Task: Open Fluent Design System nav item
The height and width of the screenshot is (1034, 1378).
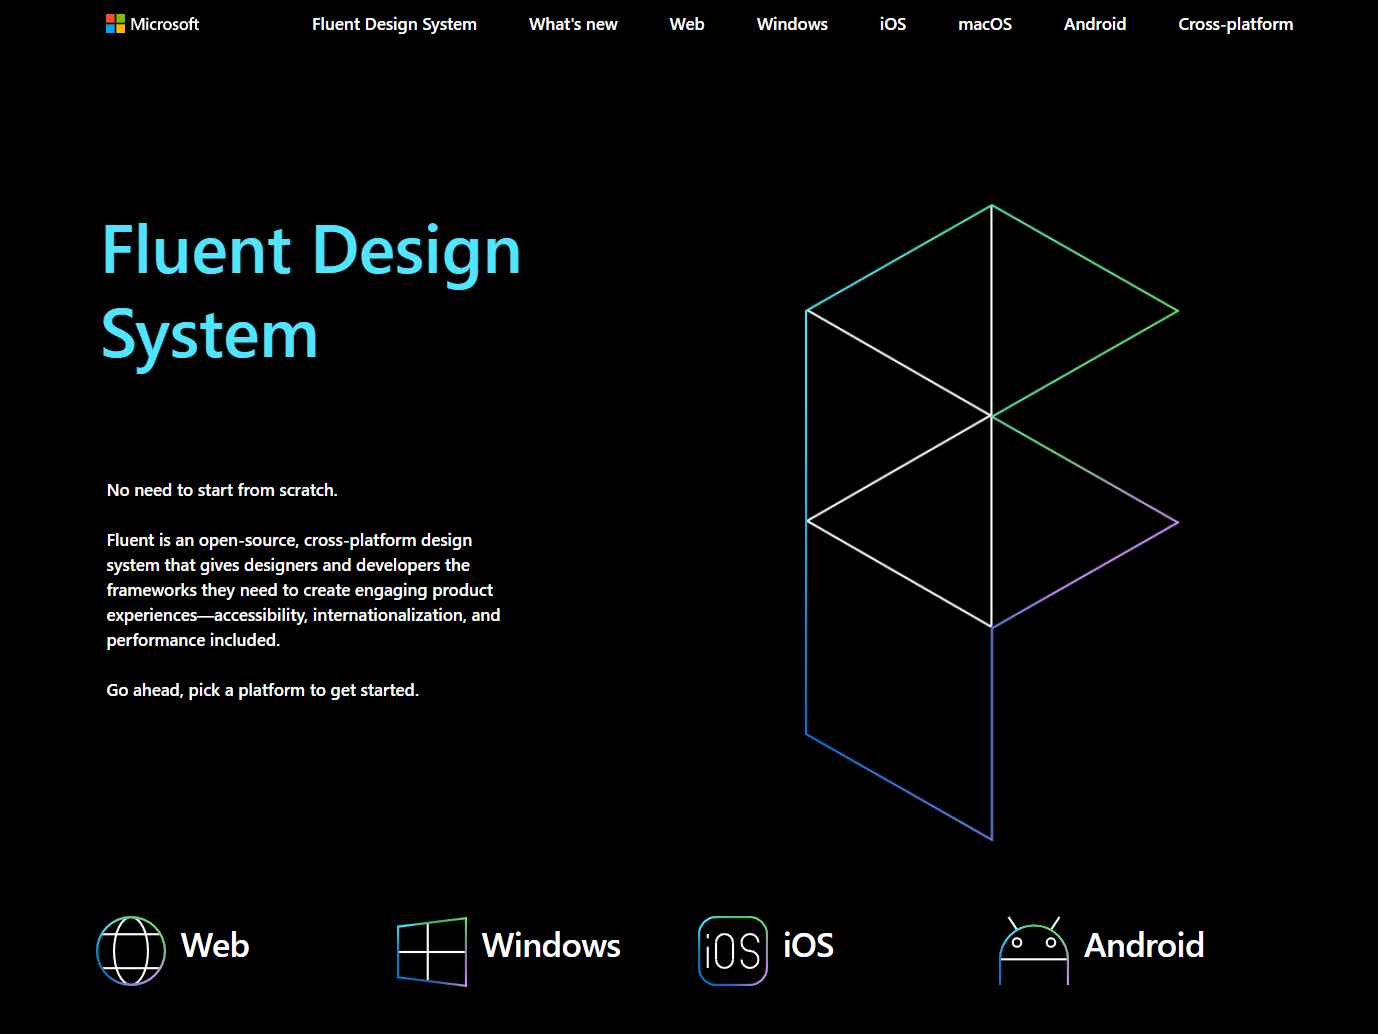Action: point(394,24)
